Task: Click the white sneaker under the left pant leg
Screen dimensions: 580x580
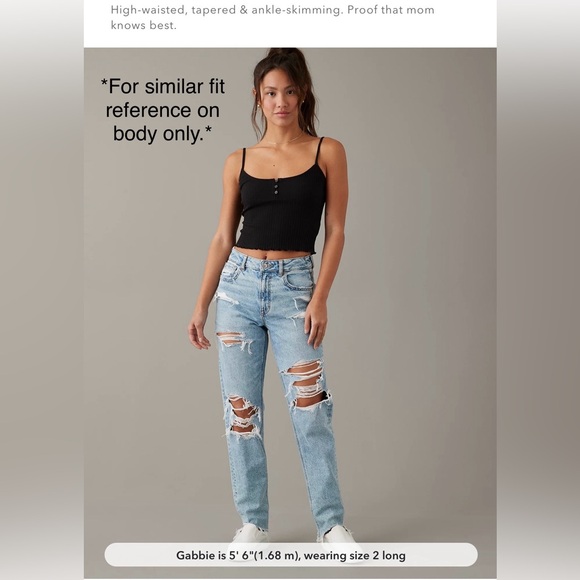Action: [249, 534]
